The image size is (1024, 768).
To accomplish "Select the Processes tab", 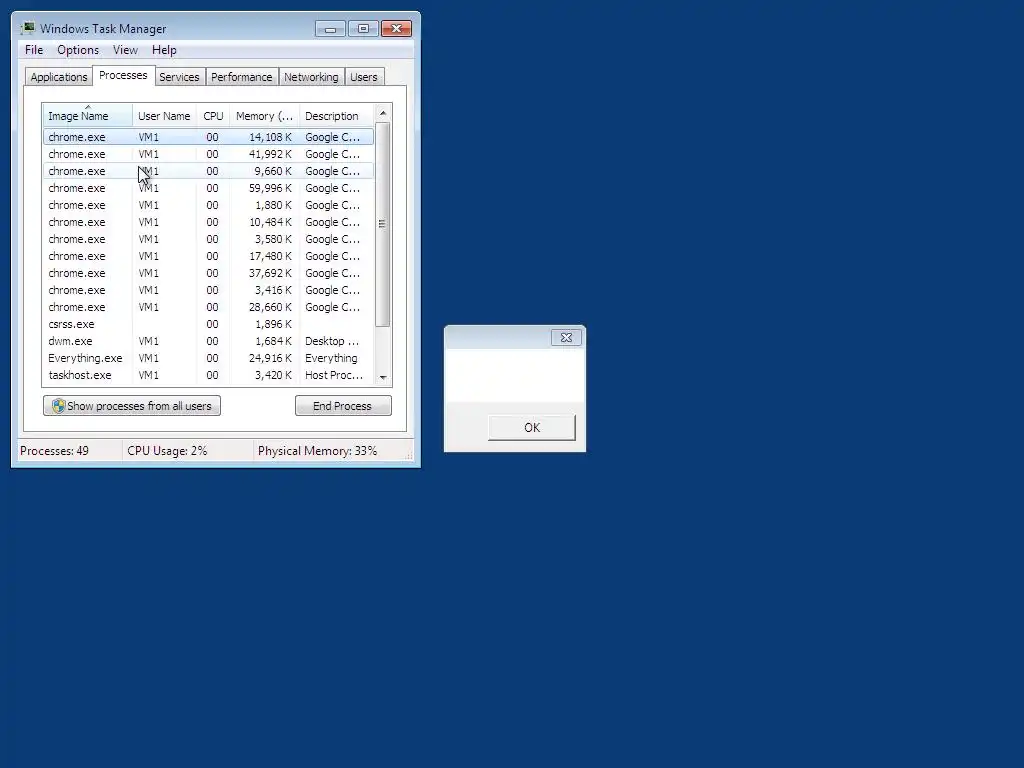I will pyautogui.click(x=123, y=75).
